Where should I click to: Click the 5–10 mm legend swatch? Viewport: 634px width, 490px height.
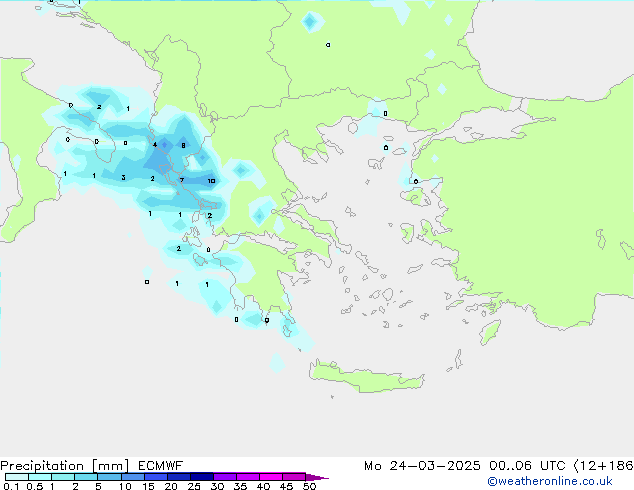(x=109, y=477)
